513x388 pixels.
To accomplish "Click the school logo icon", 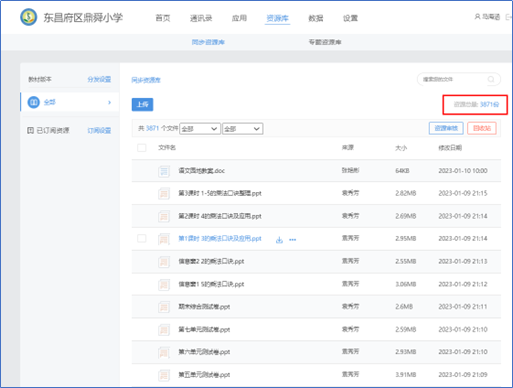I will (29, 17).
